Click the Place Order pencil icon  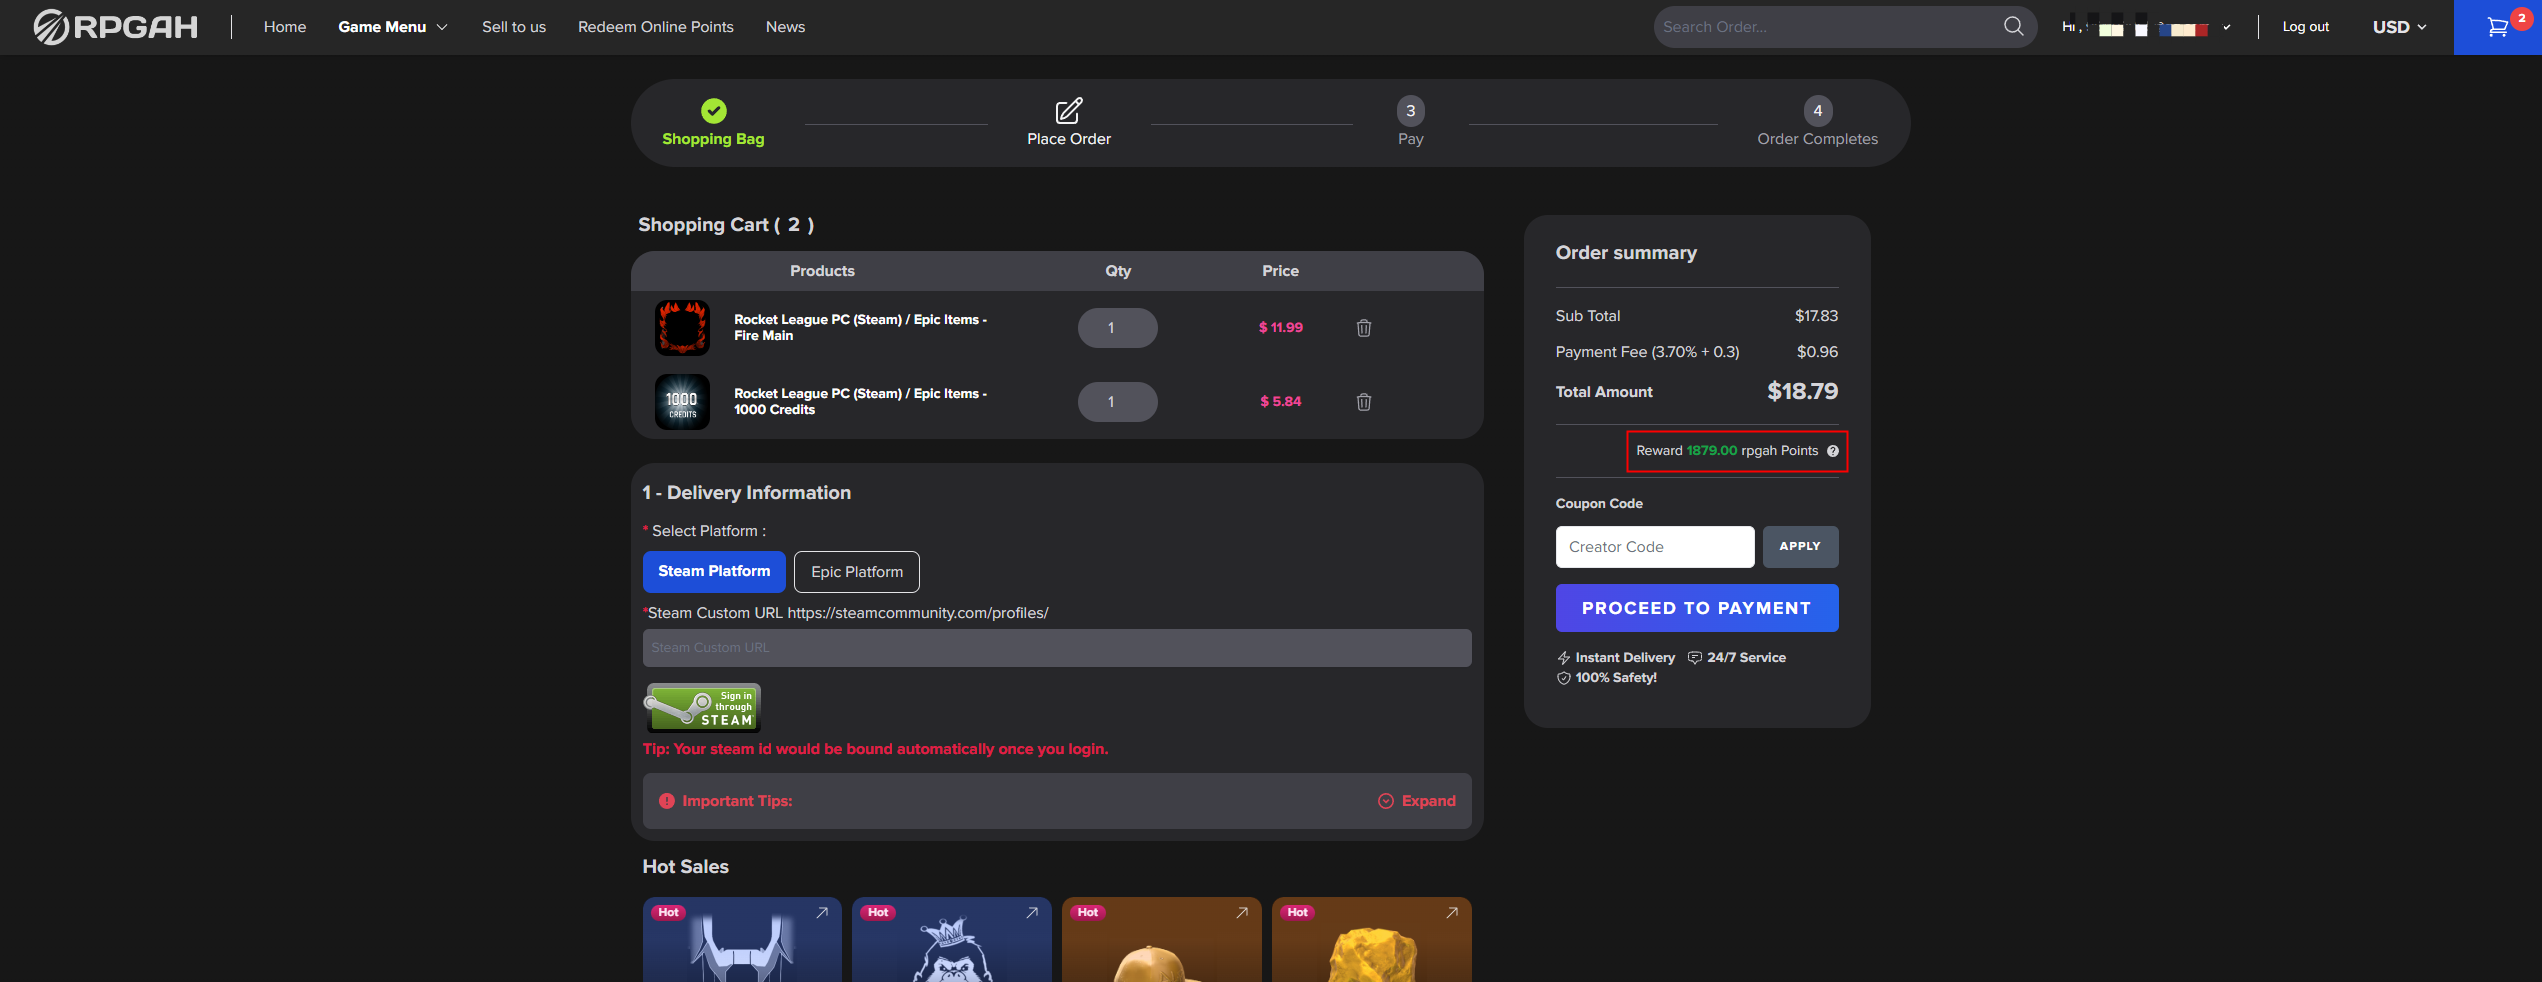1068,110
